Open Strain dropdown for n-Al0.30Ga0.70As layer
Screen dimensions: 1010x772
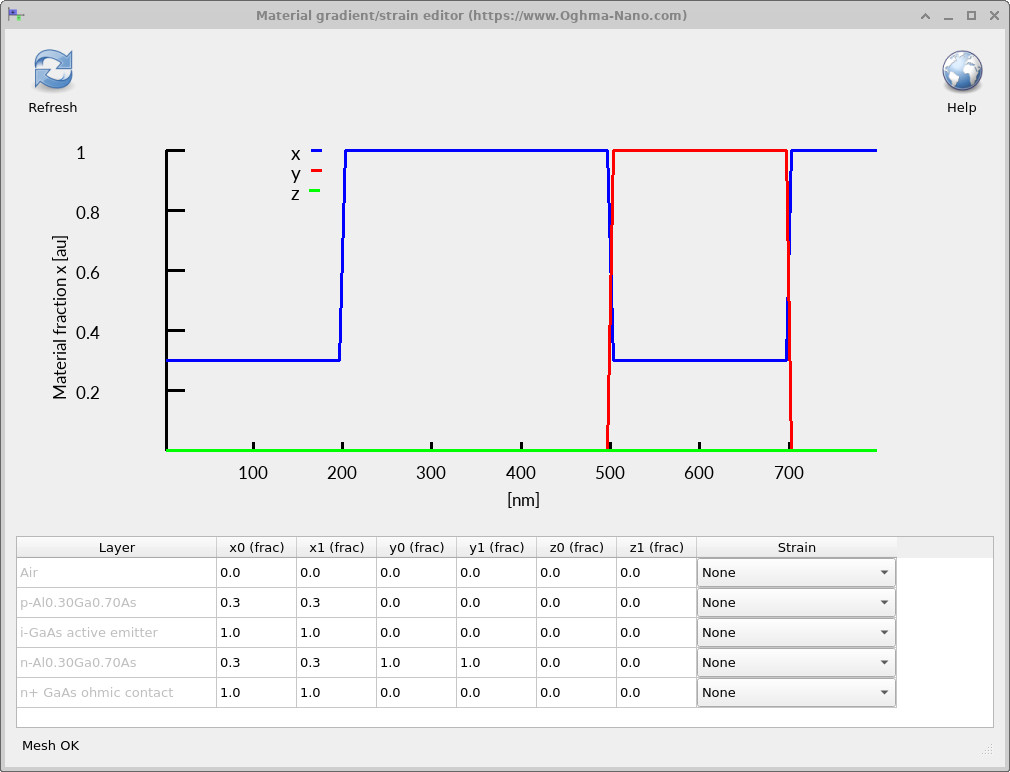click(x=796, y=663)
